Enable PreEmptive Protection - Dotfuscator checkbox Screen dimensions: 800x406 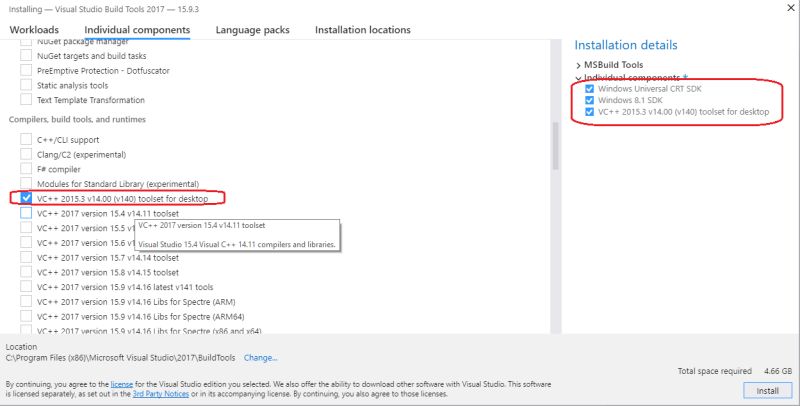pos(26,70)
